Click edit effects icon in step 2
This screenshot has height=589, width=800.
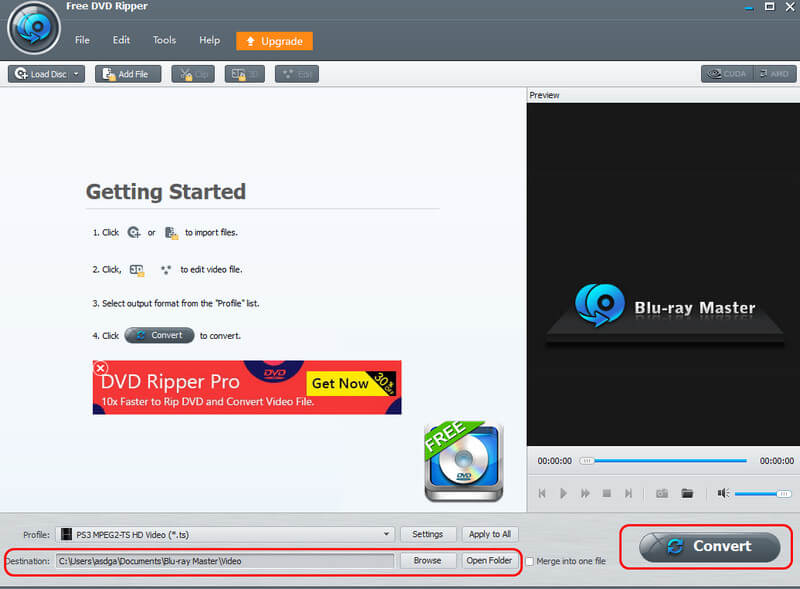[166, 269]
